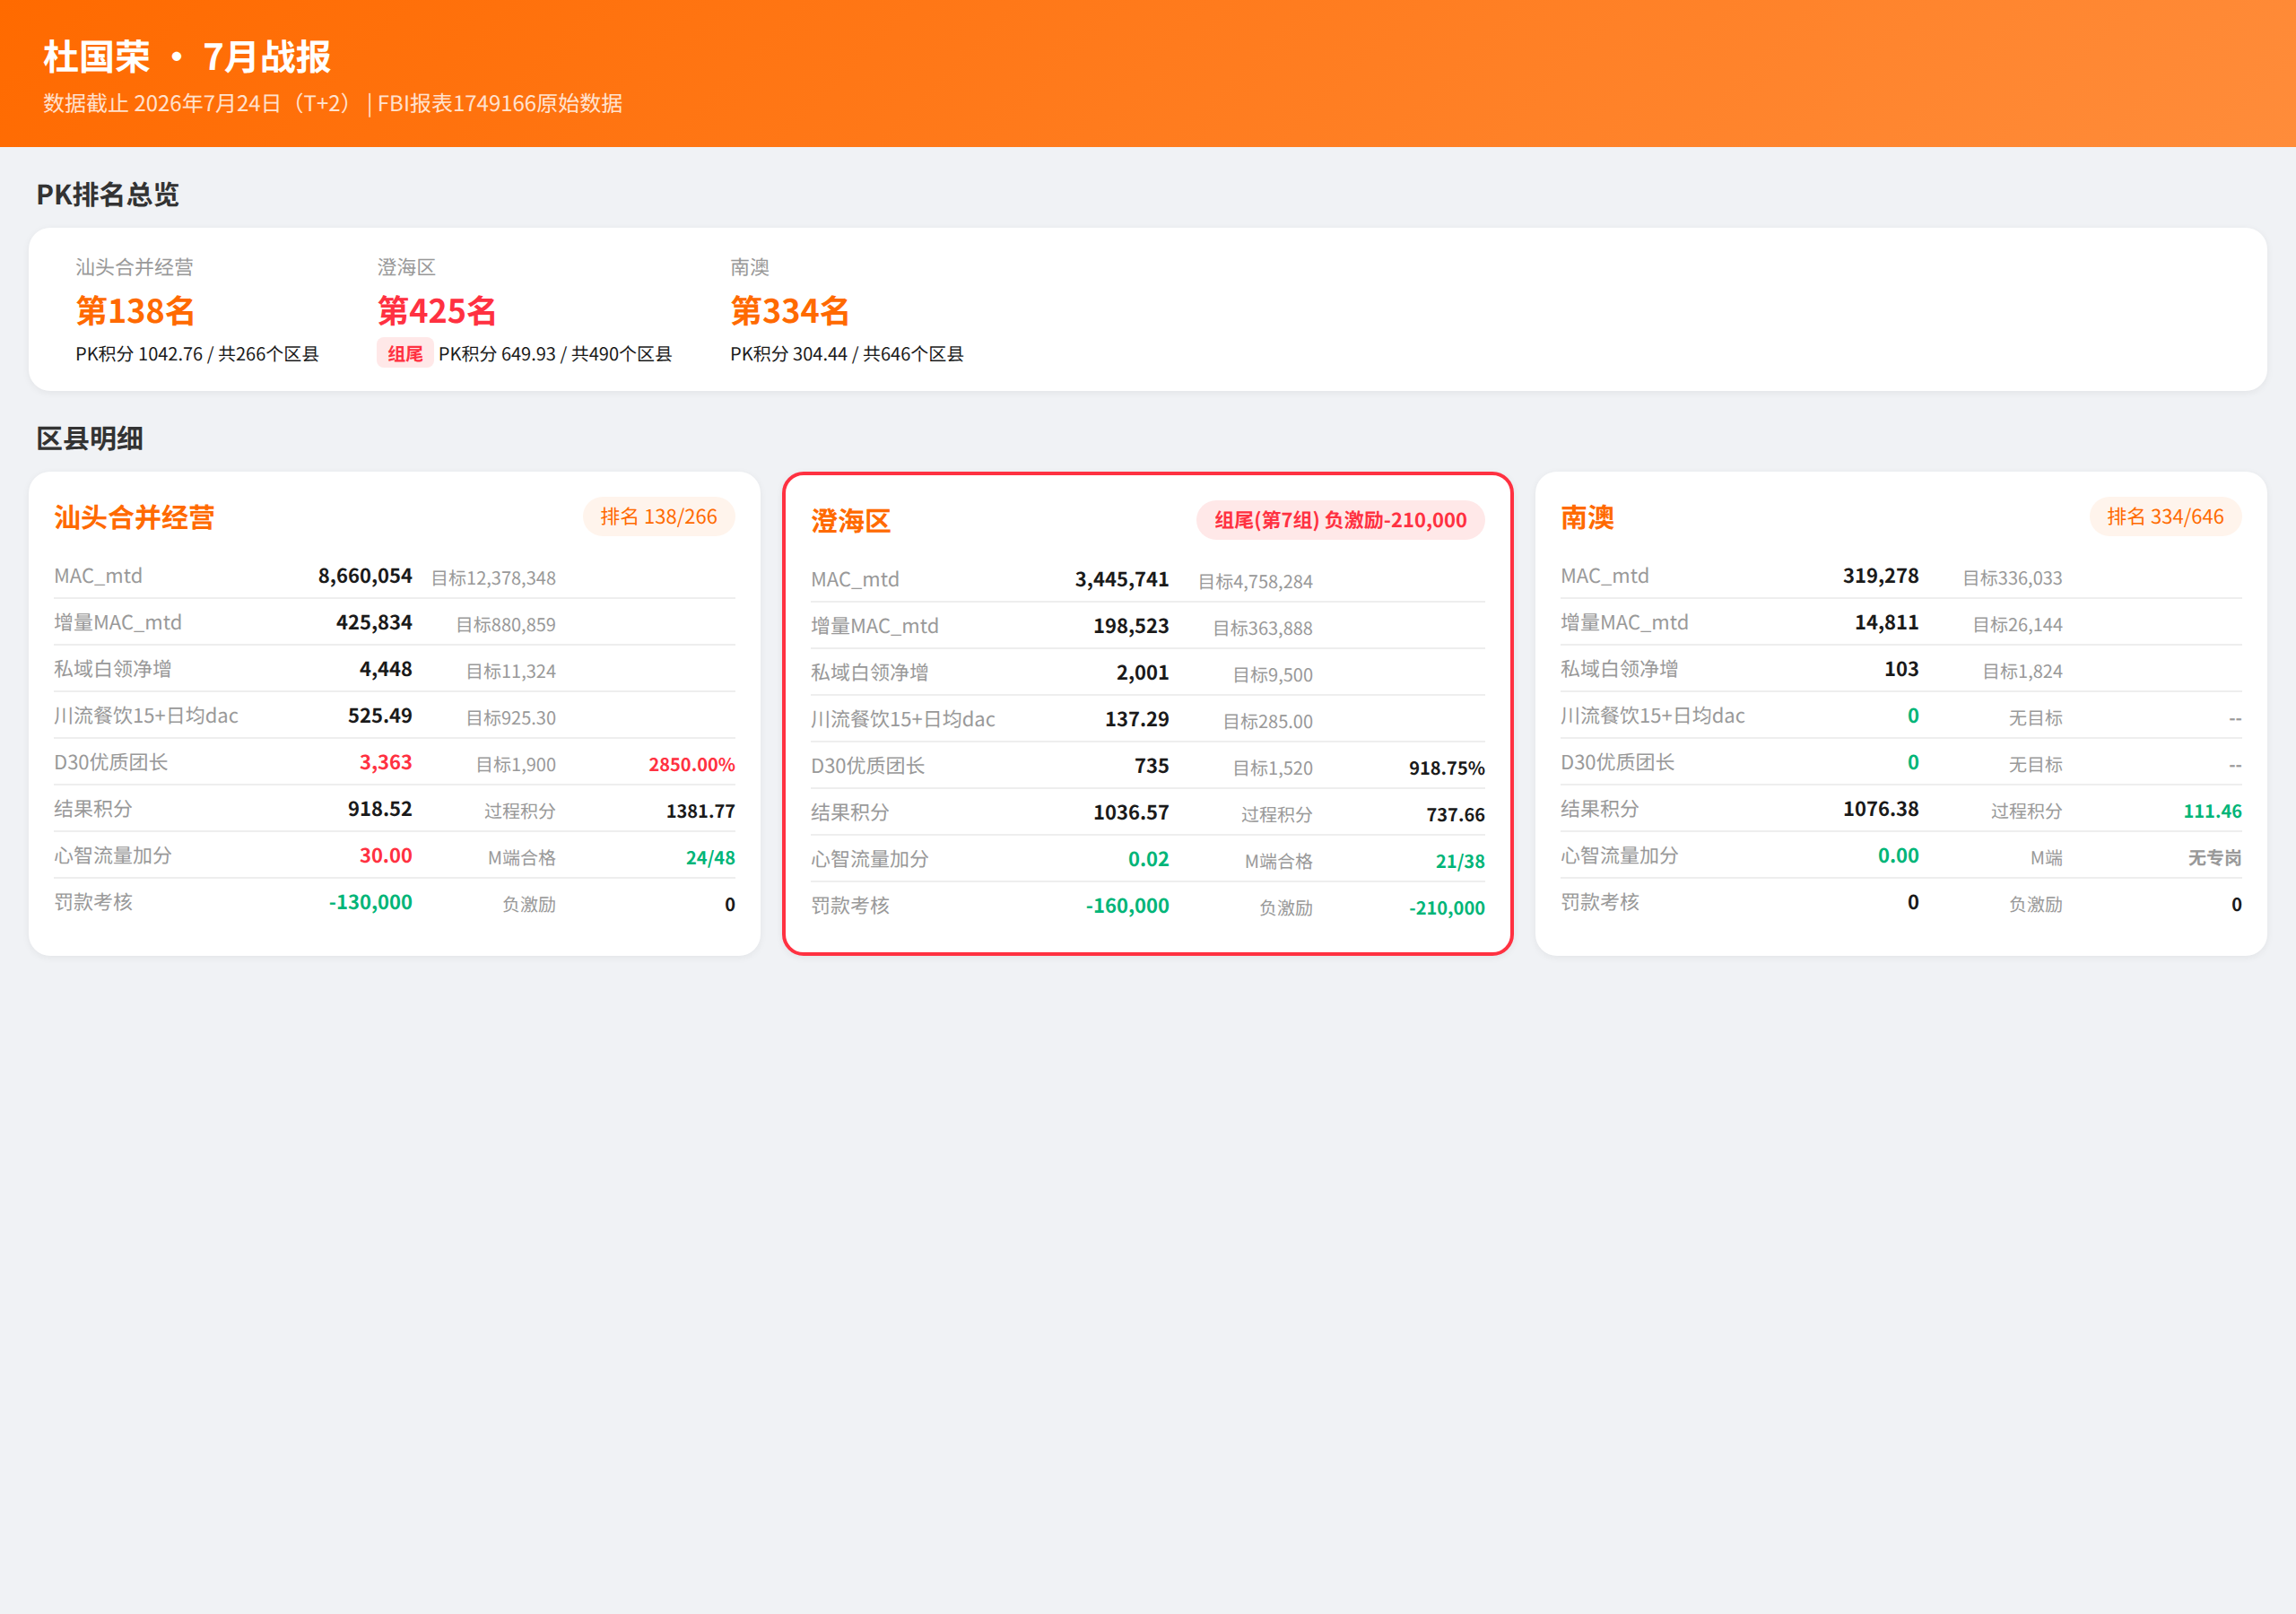Click PK积分 304.44 / 共646个区县 text
This screenshot has width=2296, height=1614.
[x=847, y=354]
